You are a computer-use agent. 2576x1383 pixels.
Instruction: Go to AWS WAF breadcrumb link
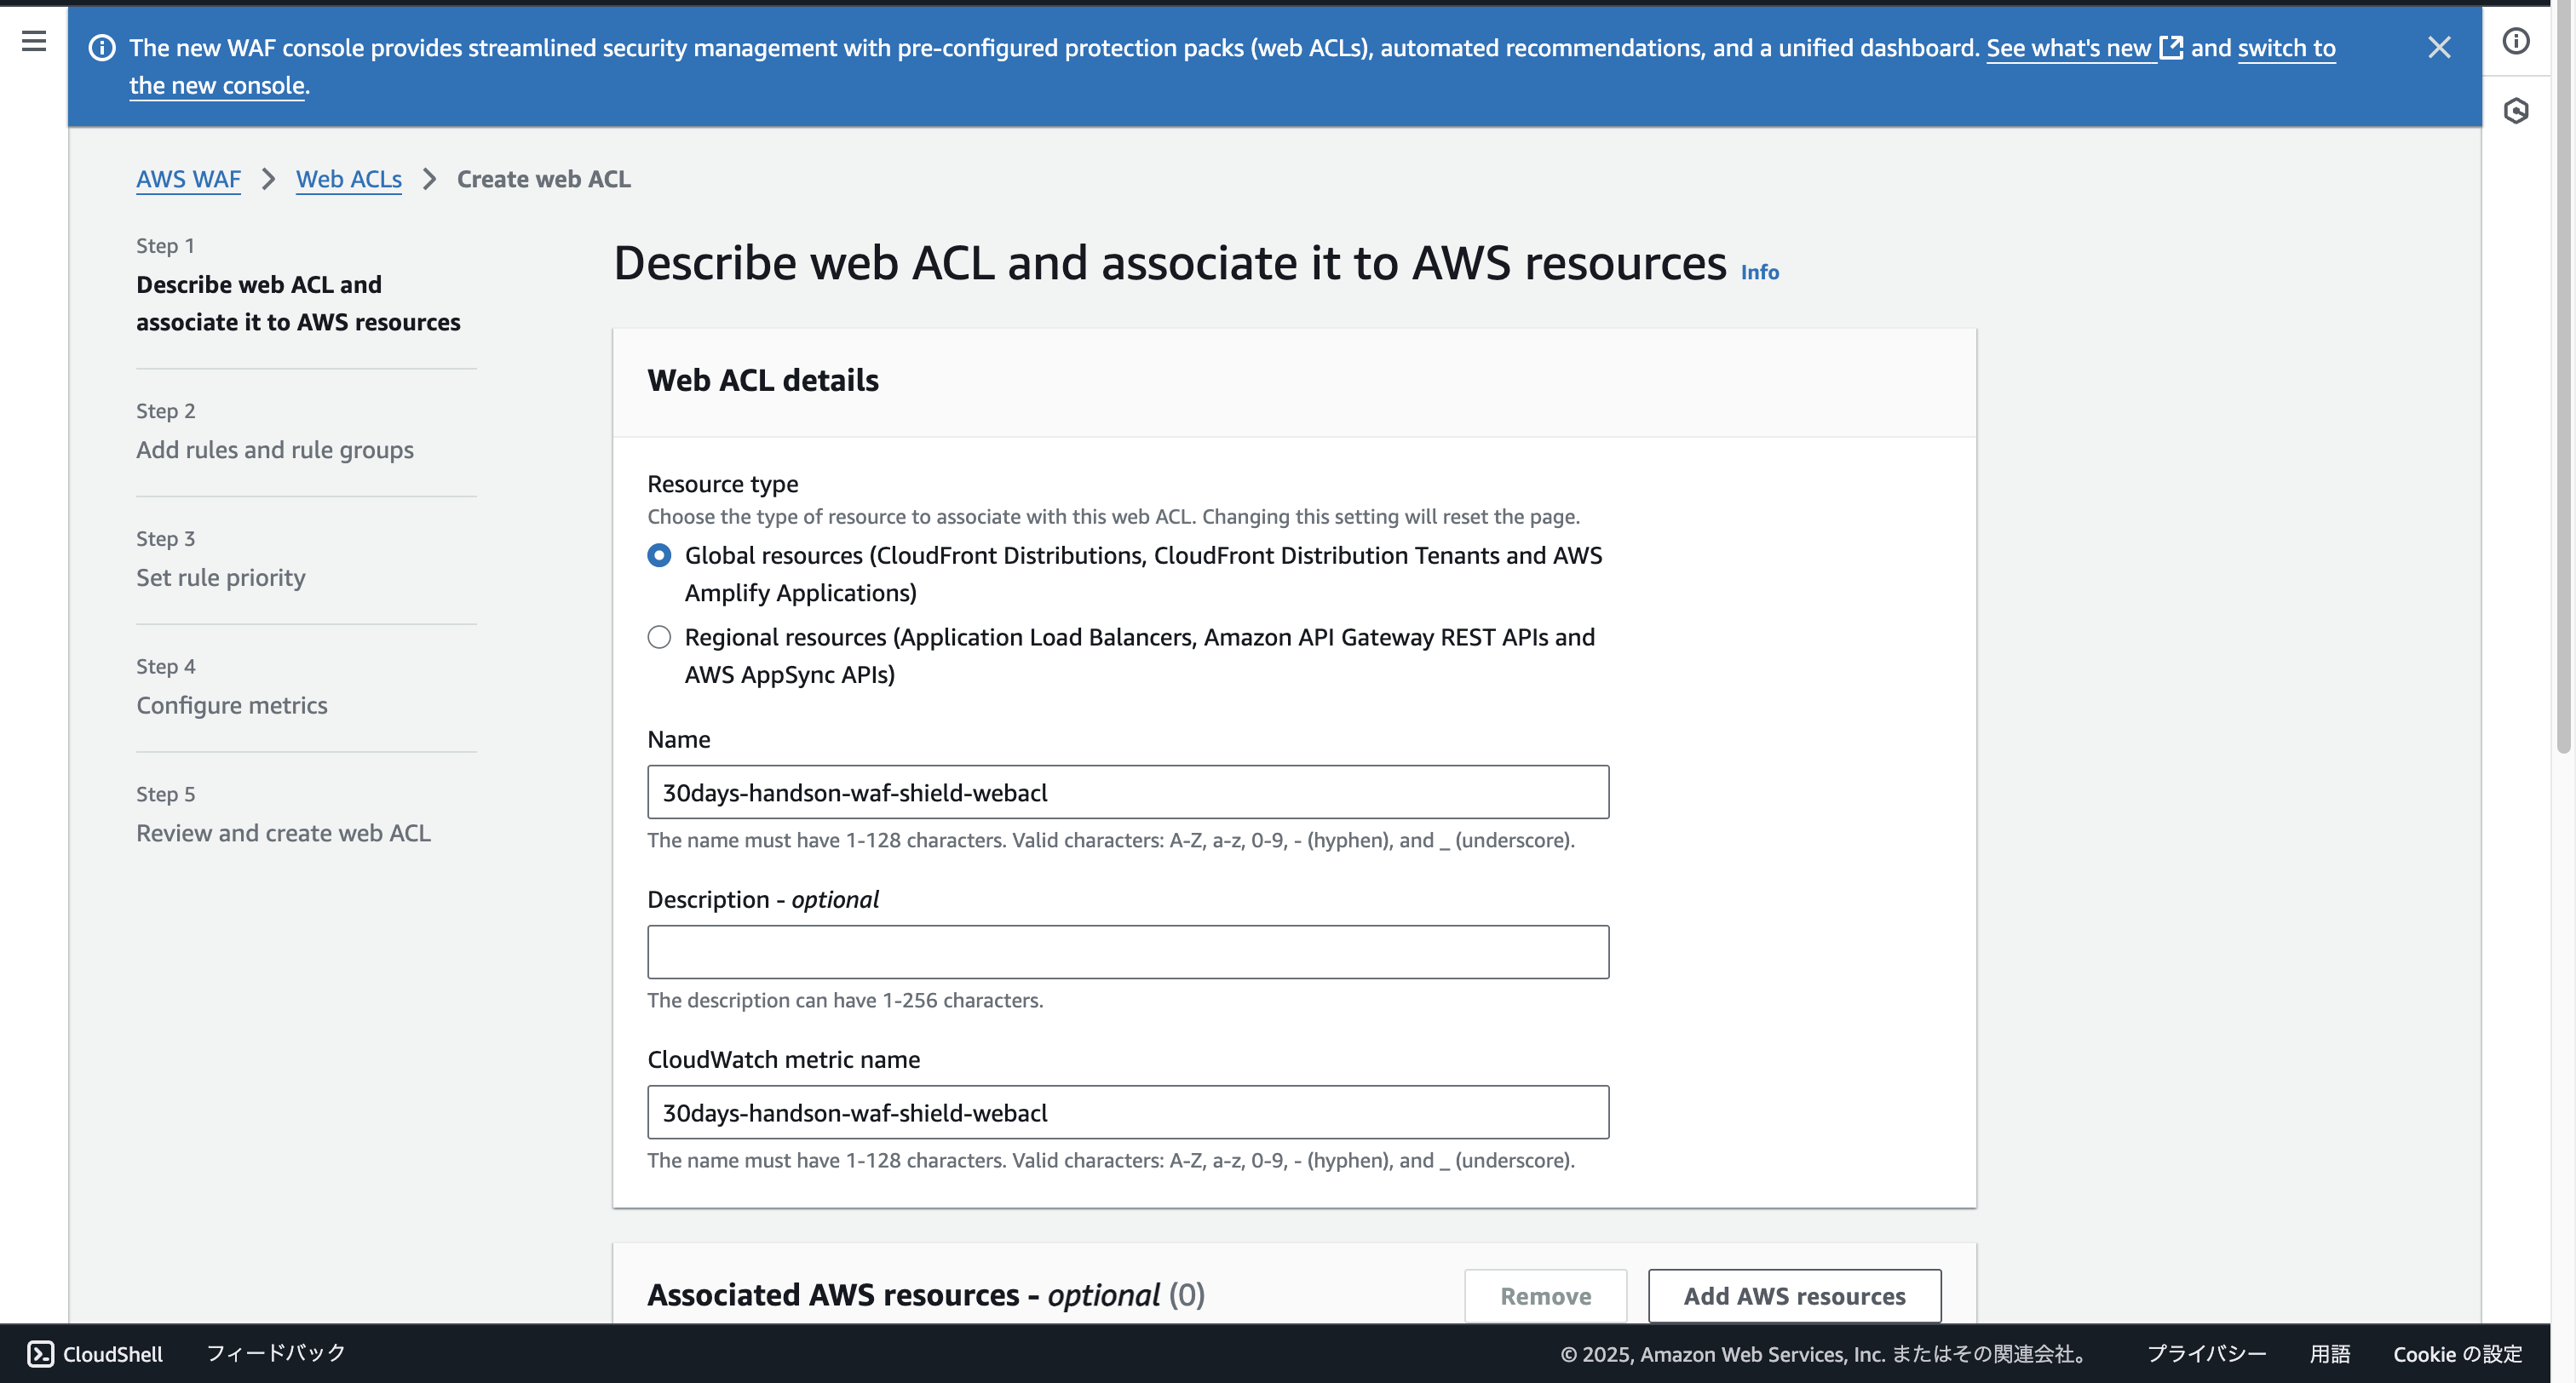(188, 179)
